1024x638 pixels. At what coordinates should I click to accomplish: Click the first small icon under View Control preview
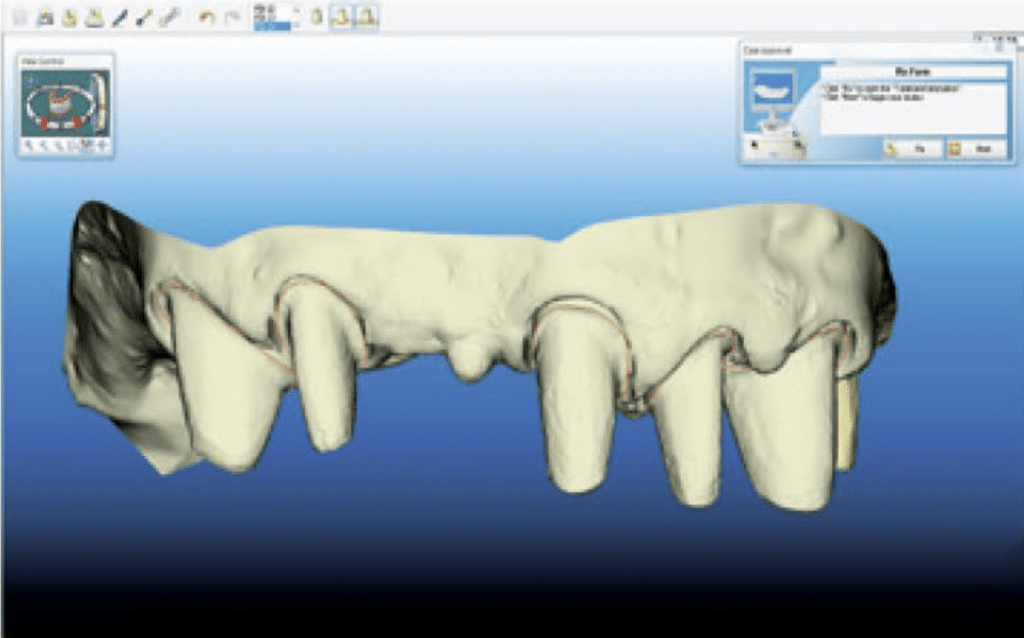click(x=29, y=146)
